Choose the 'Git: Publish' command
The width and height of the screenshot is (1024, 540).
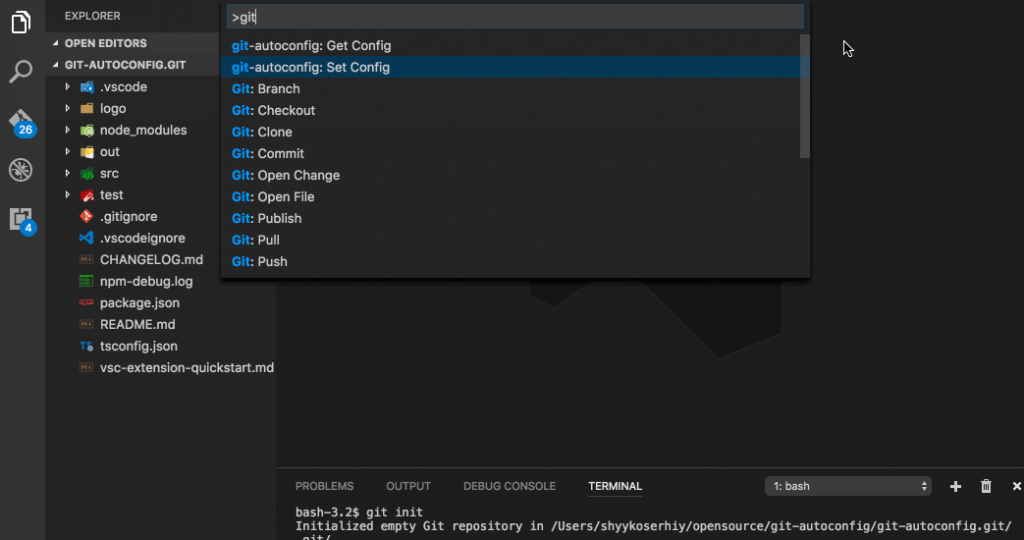[511, 218]
